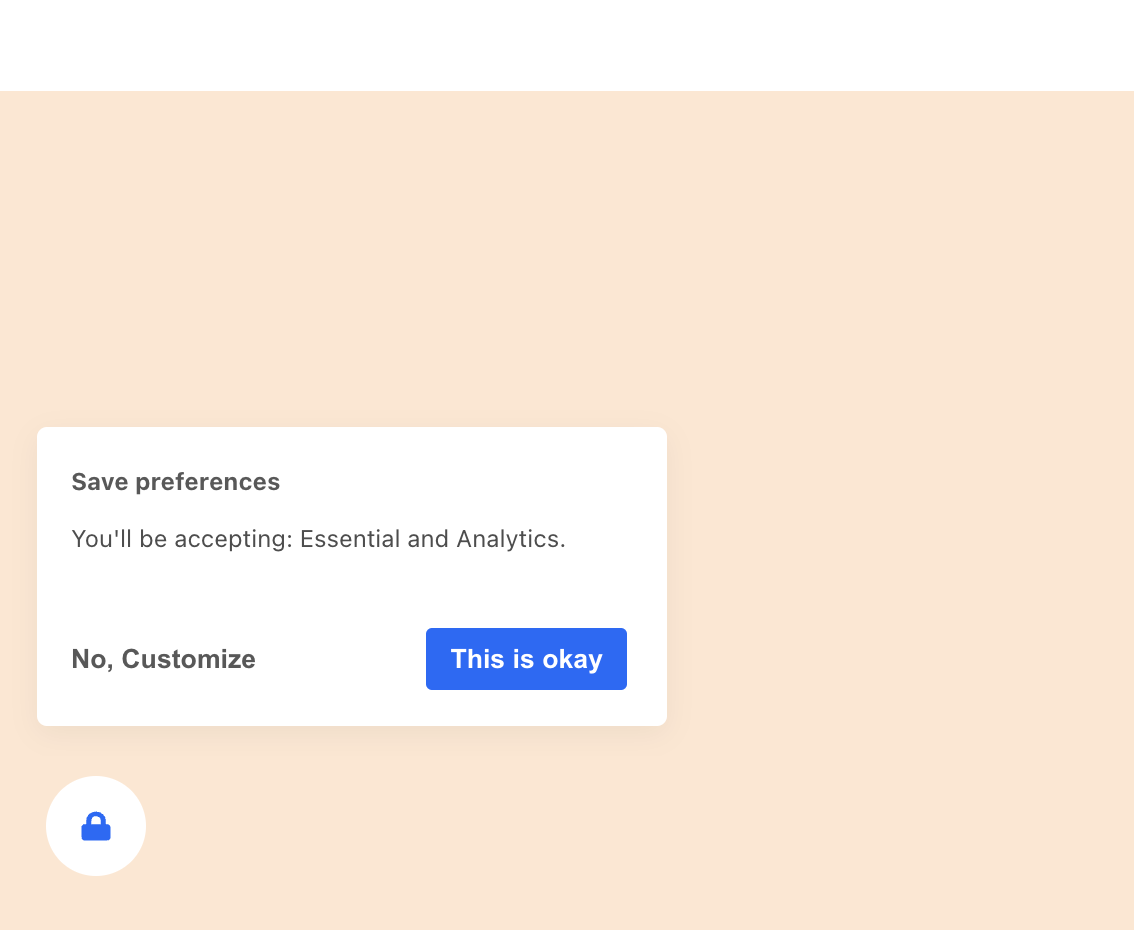
Task: Click the 'You'll be accepting' description text
Action: 318,539
